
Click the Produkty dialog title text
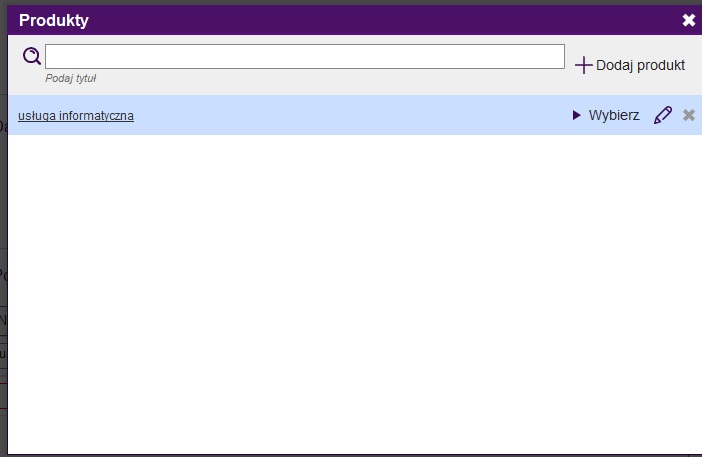tap(53, 20)
